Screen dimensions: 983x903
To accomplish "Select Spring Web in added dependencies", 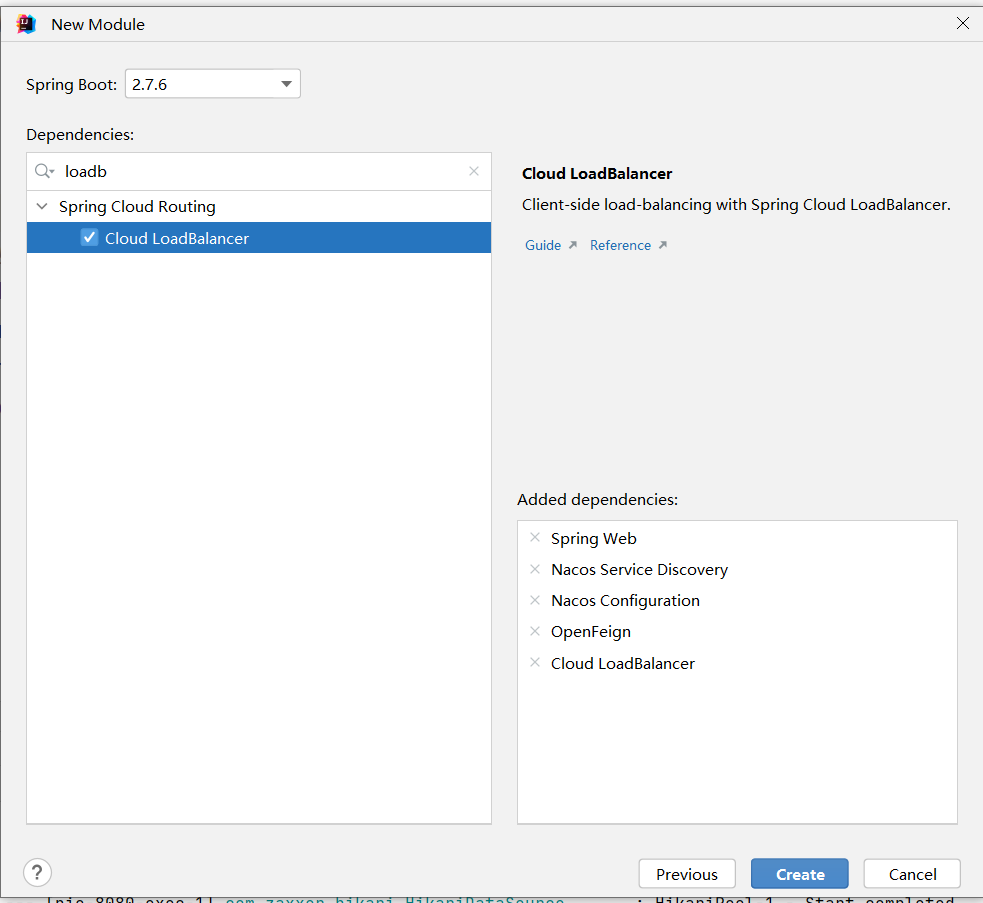I will [594, 539].
